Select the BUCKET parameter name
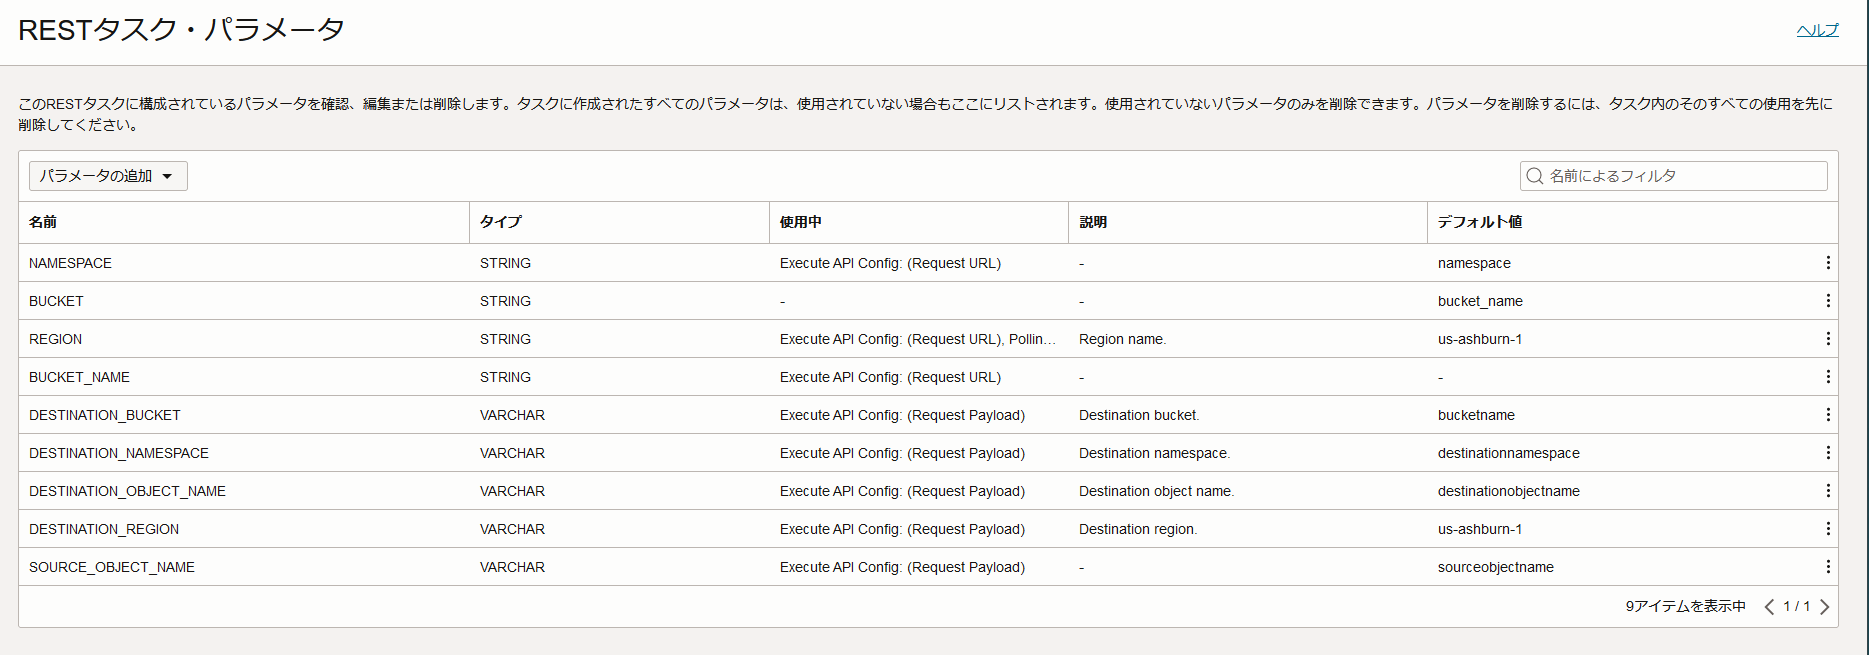Image resolution: width=1869 pixels, height=655 pixels. (56, 301)
